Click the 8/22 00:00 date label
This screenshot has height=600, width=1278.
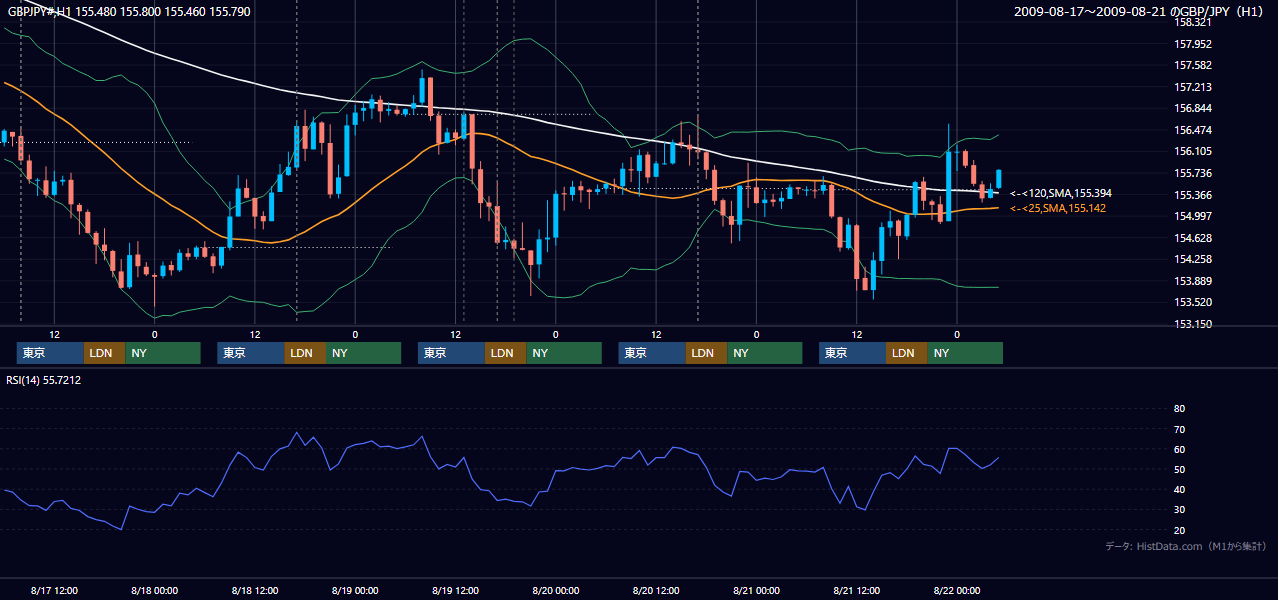click(x=957, y=590)
